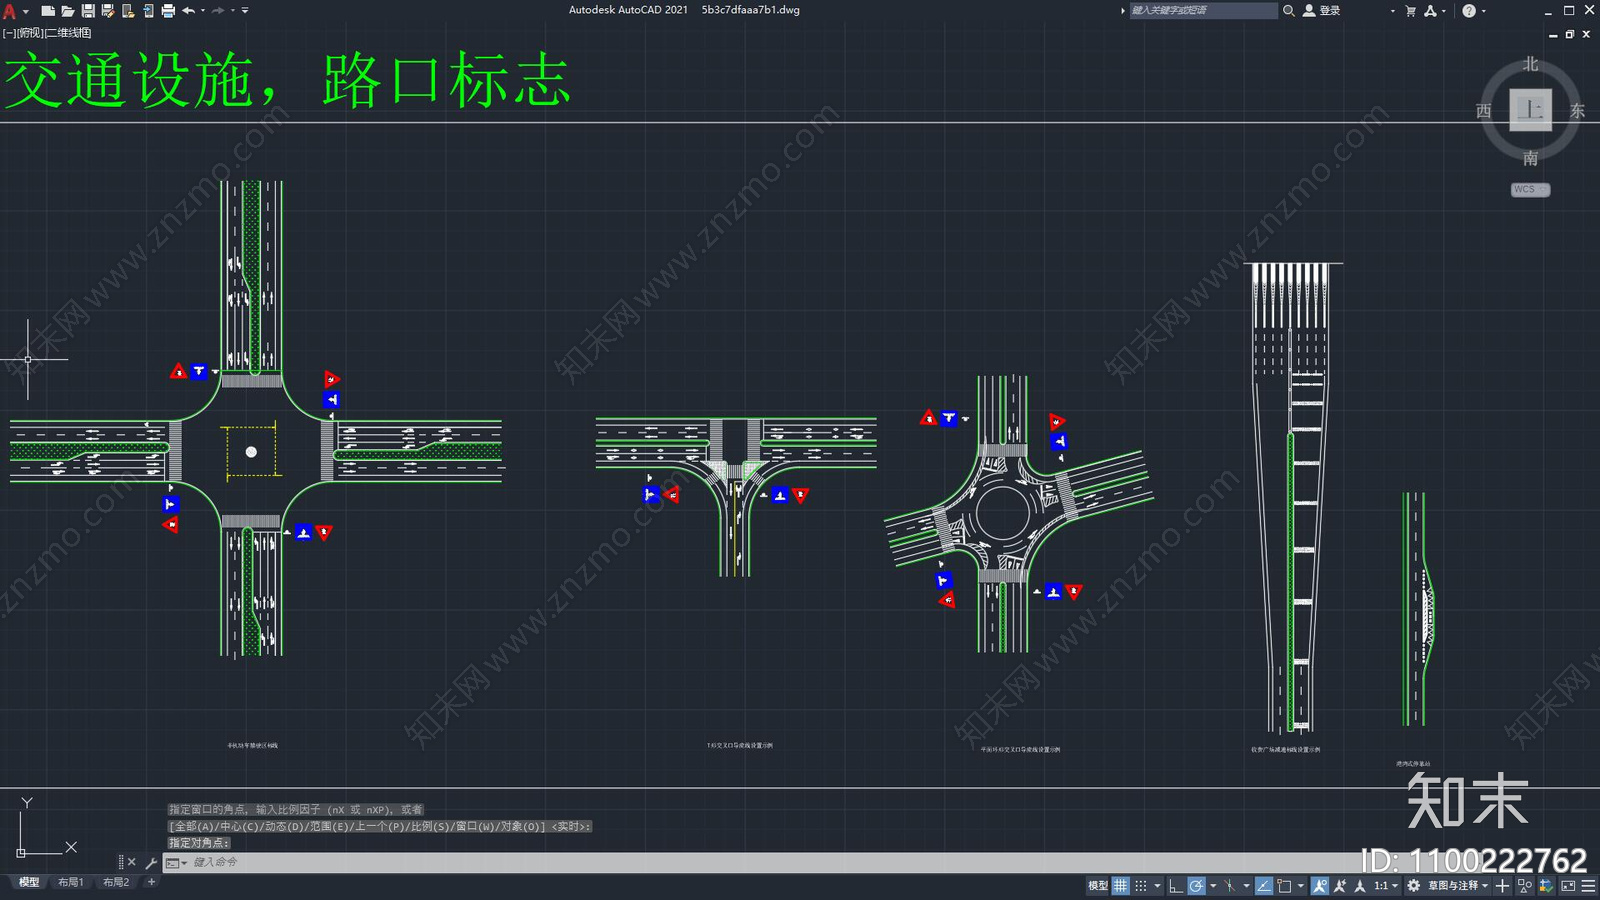Click the isolate objects icon
The image size is (1600, 900).
(1525, 886)
